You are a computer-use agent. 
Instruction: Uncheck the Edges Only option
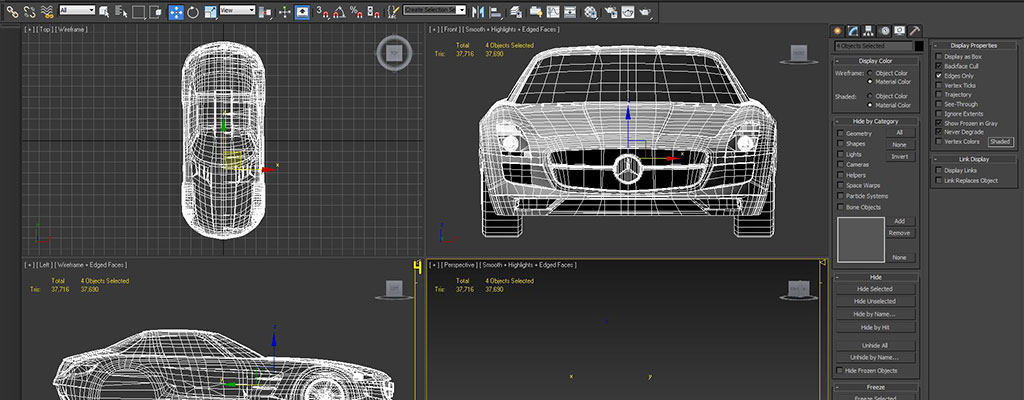coord(939,76)
